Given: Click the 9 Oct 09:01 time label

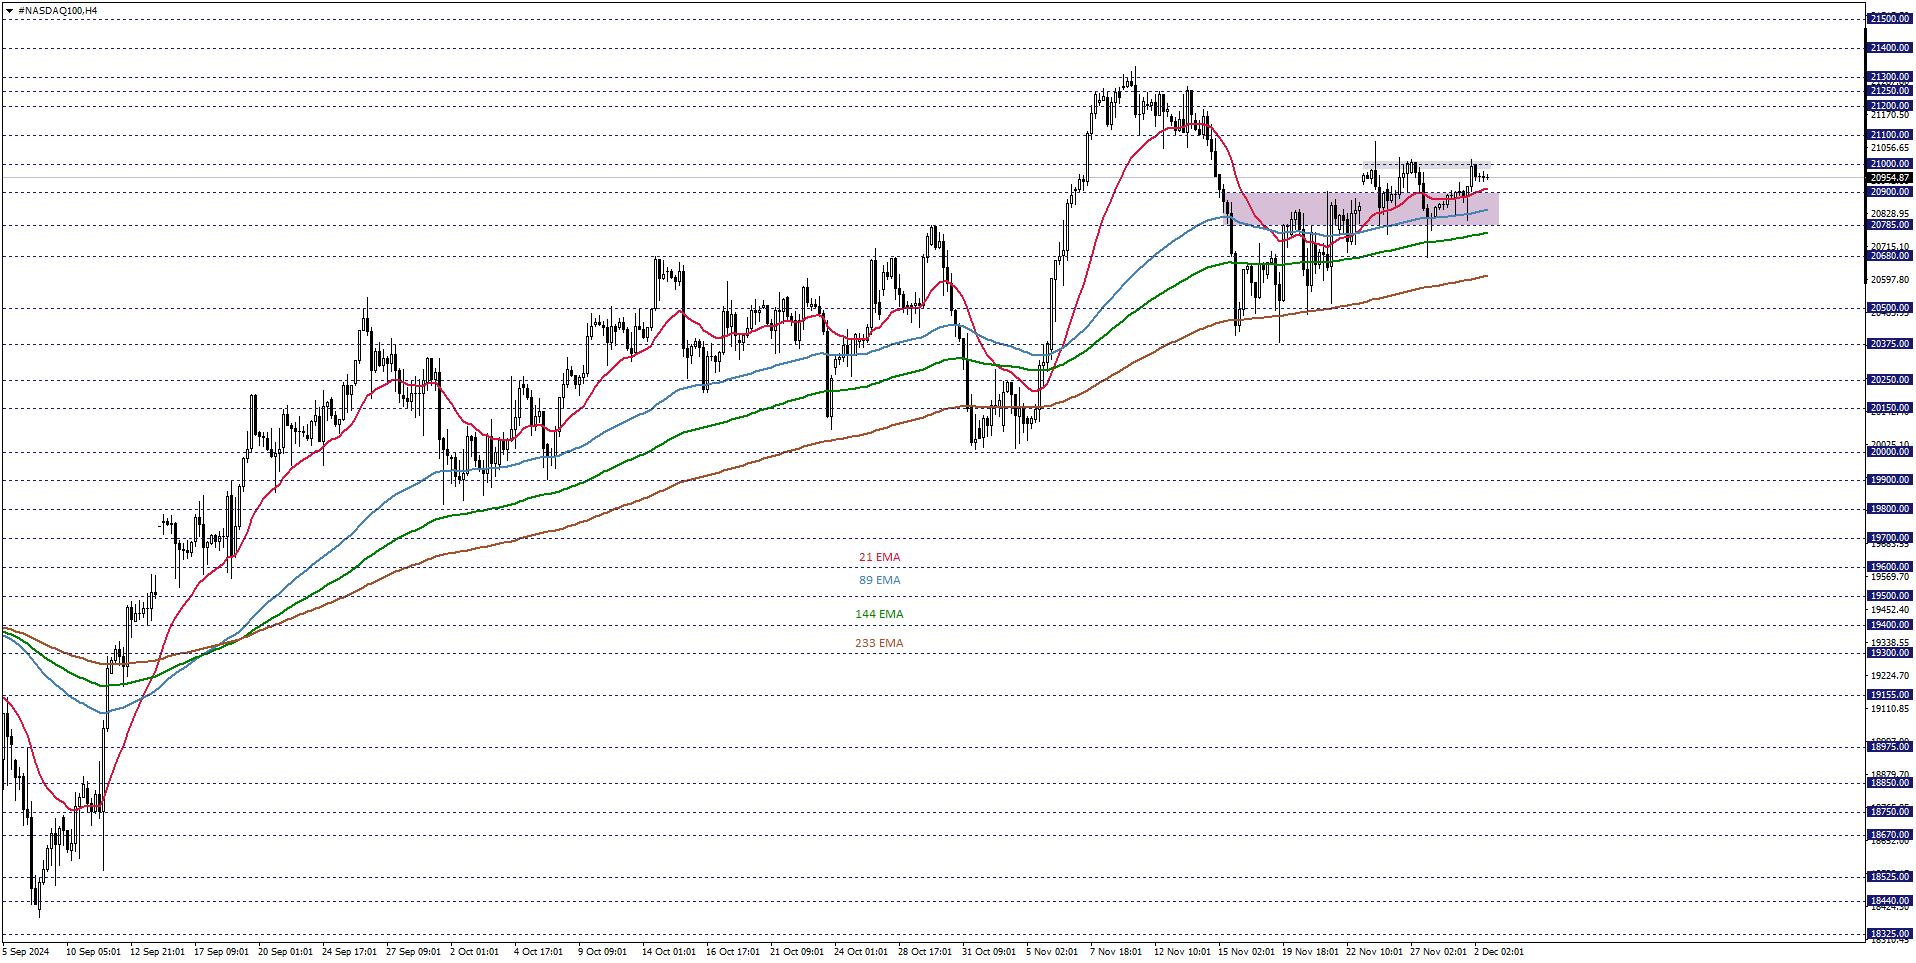Looking at the screenshot, I should pyautogui.click(x=602, y=951).
